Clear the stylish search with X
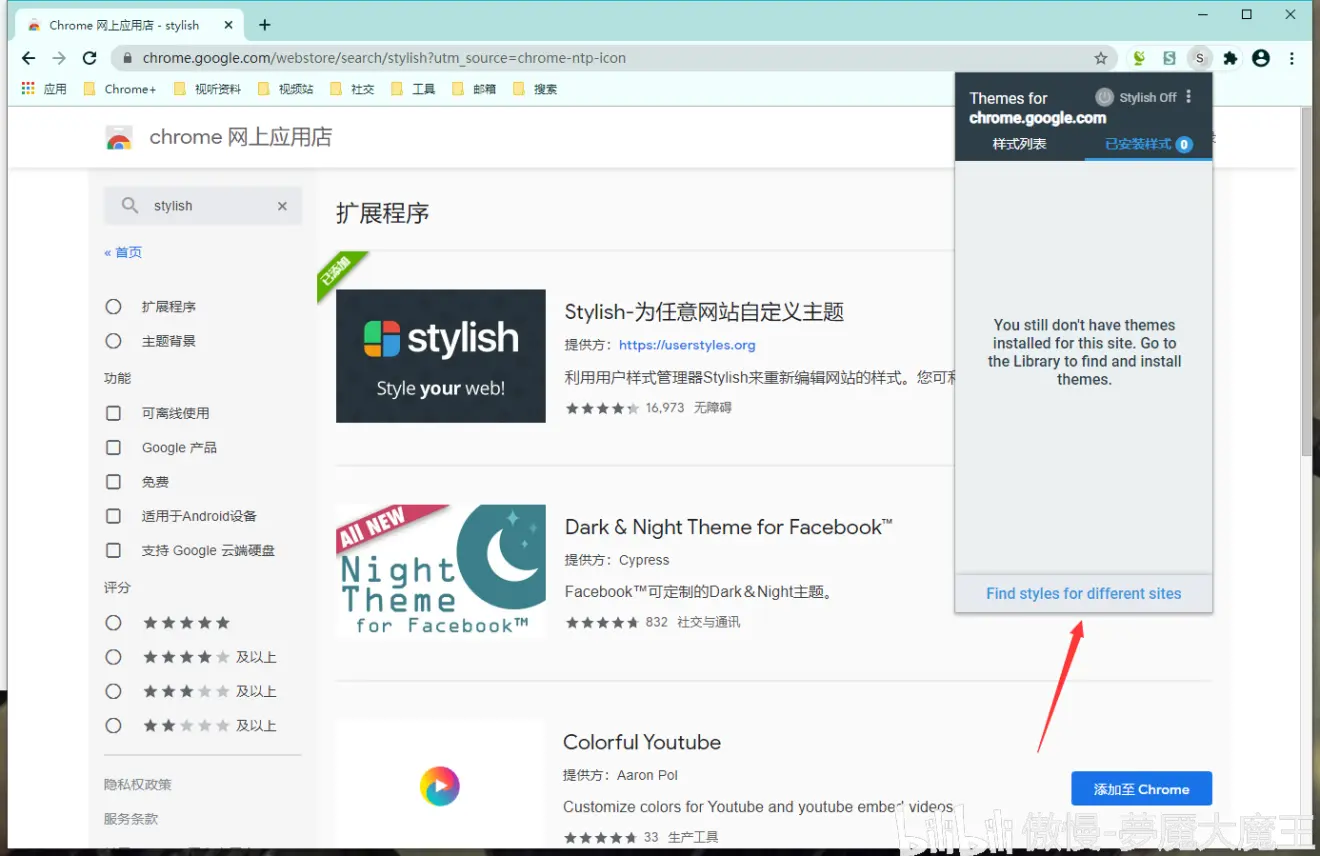 (x=282, y=206)
